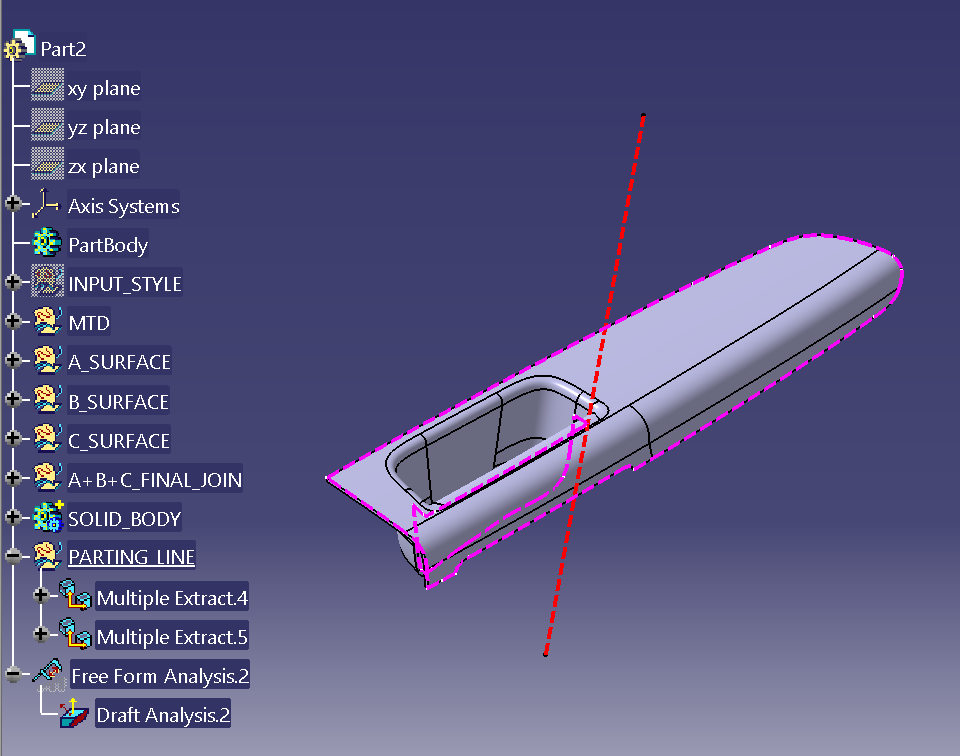960x756 pixels.
Task: Expand the INPUT_STYLE node
Action: click(x=13, y=282)
